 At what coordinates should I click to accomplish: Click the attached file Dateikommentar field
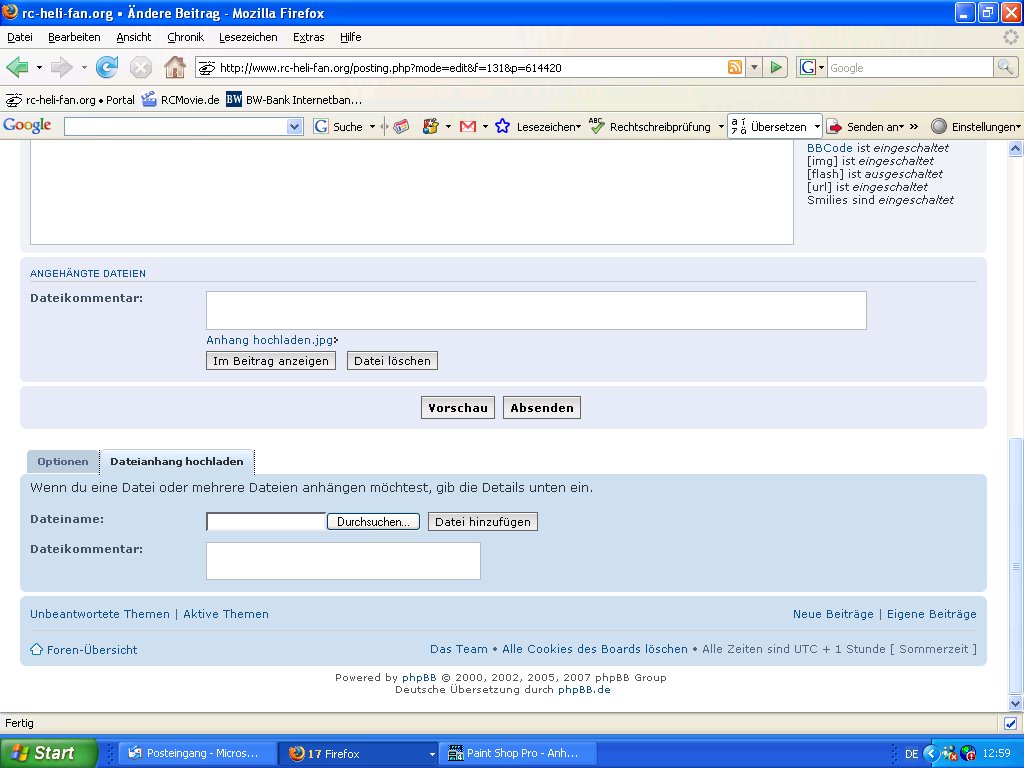pyautogui.click(x=536, y=311)
